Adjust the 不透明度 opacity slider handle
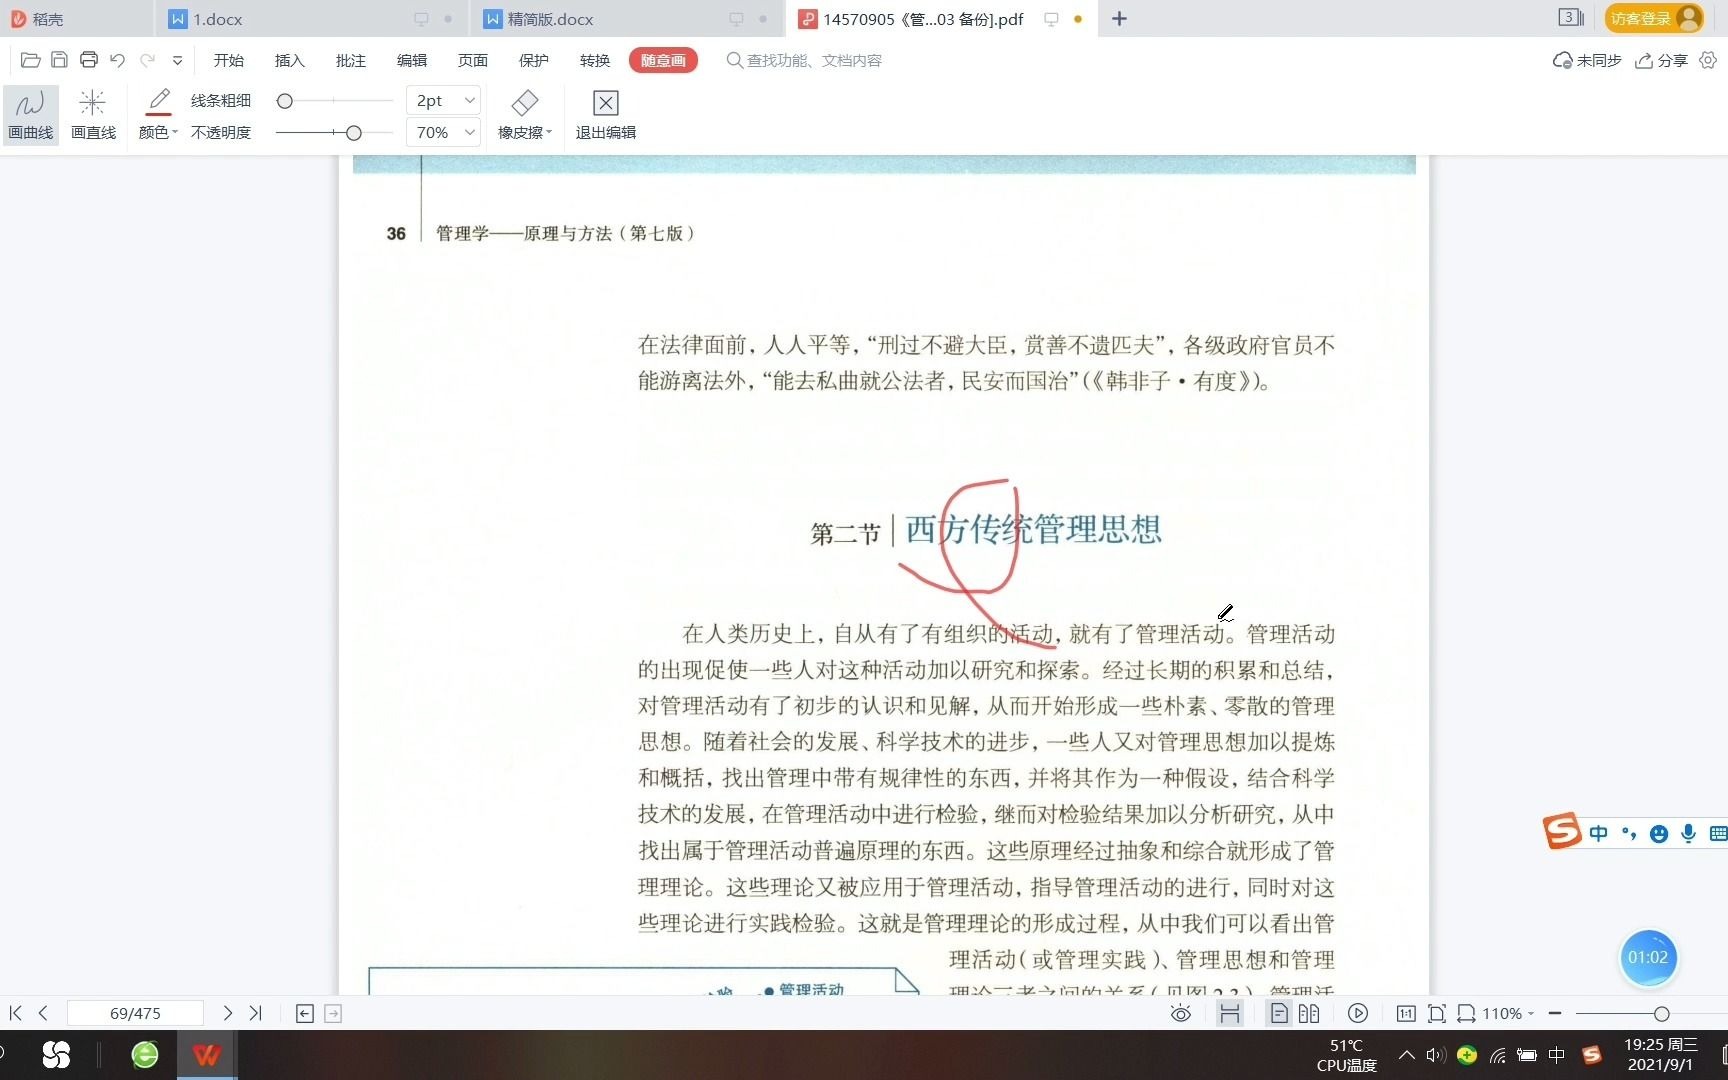Screen dimensions: 1728x1080 353,133
